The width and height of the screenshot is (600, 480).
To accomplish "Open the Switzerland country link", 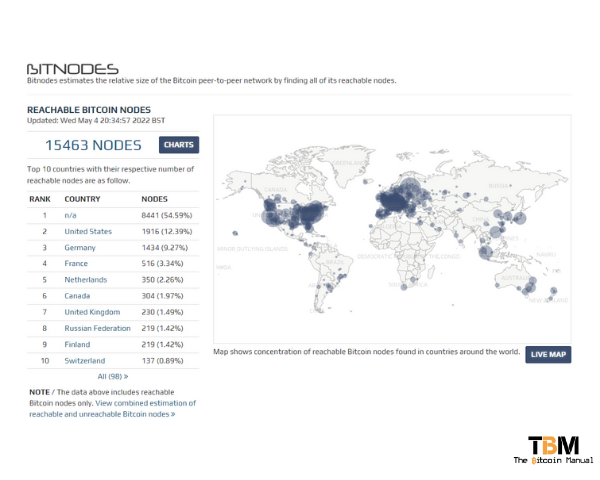I will (85, 361).
